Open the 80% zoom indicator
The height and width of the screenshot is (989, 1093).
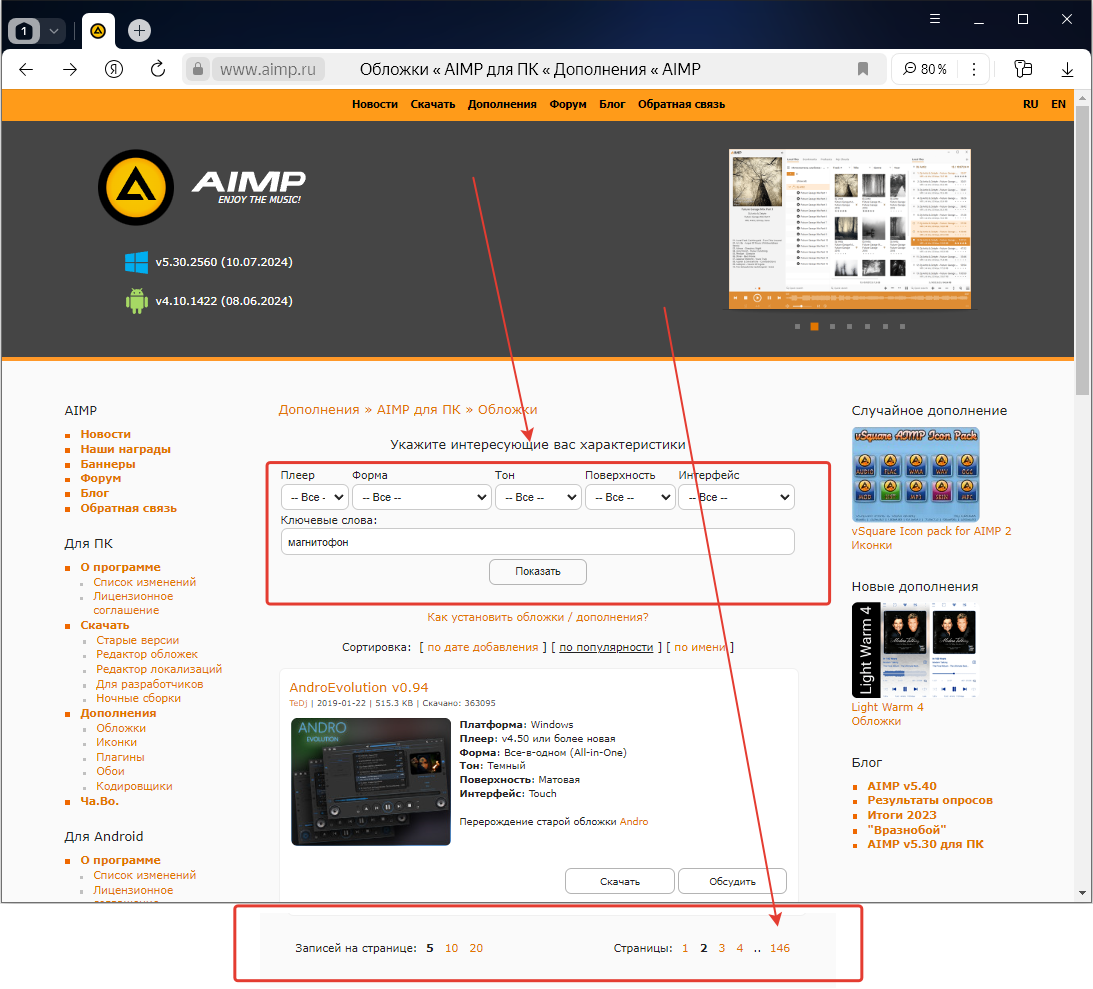pyautogui.click(x=925, y=69)
